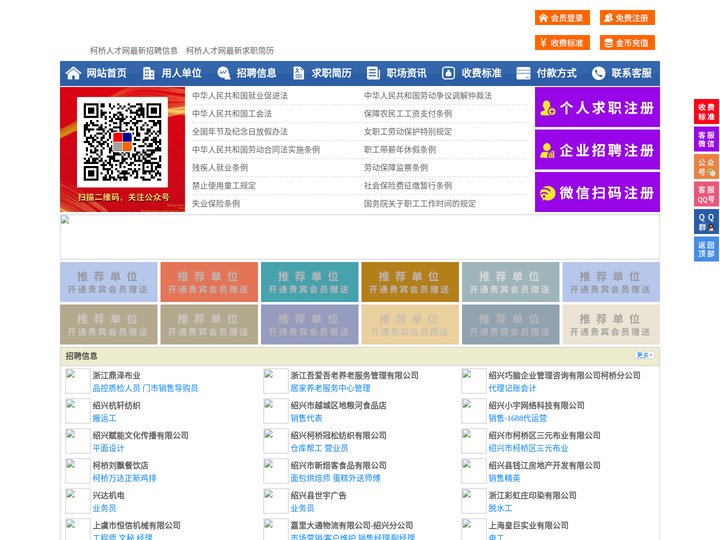Image resolution: width=720 pixels, height=540 pixels.
Task: Open the 职工带薪年休假条例 link
Action: pos(400,150)
